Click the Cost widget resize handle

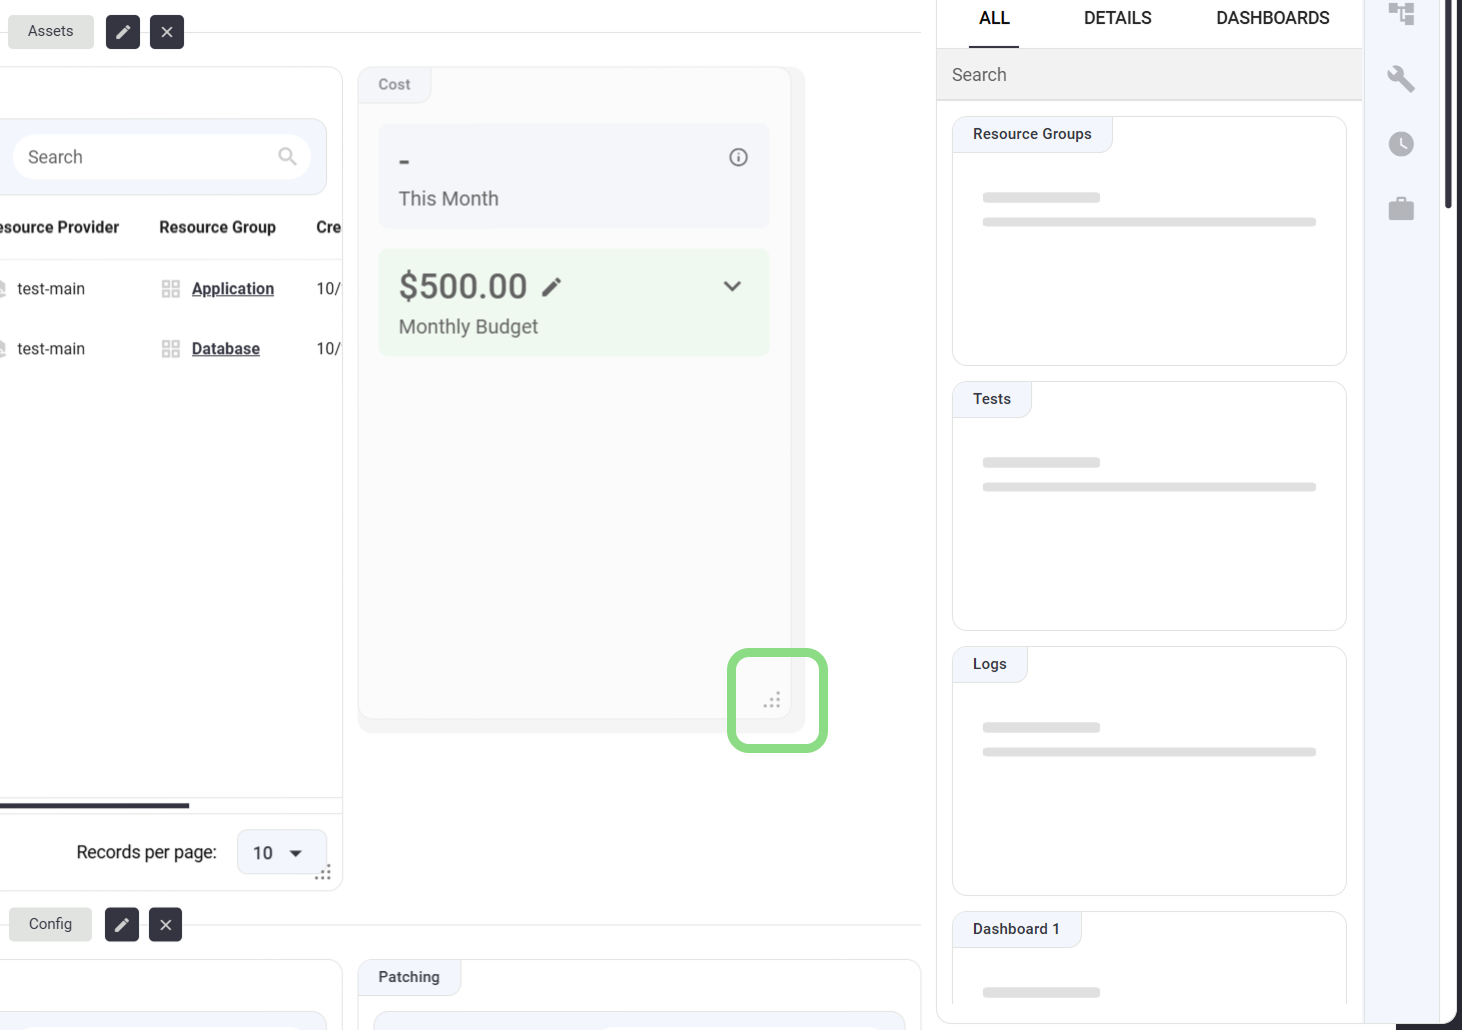pos(772,701)
